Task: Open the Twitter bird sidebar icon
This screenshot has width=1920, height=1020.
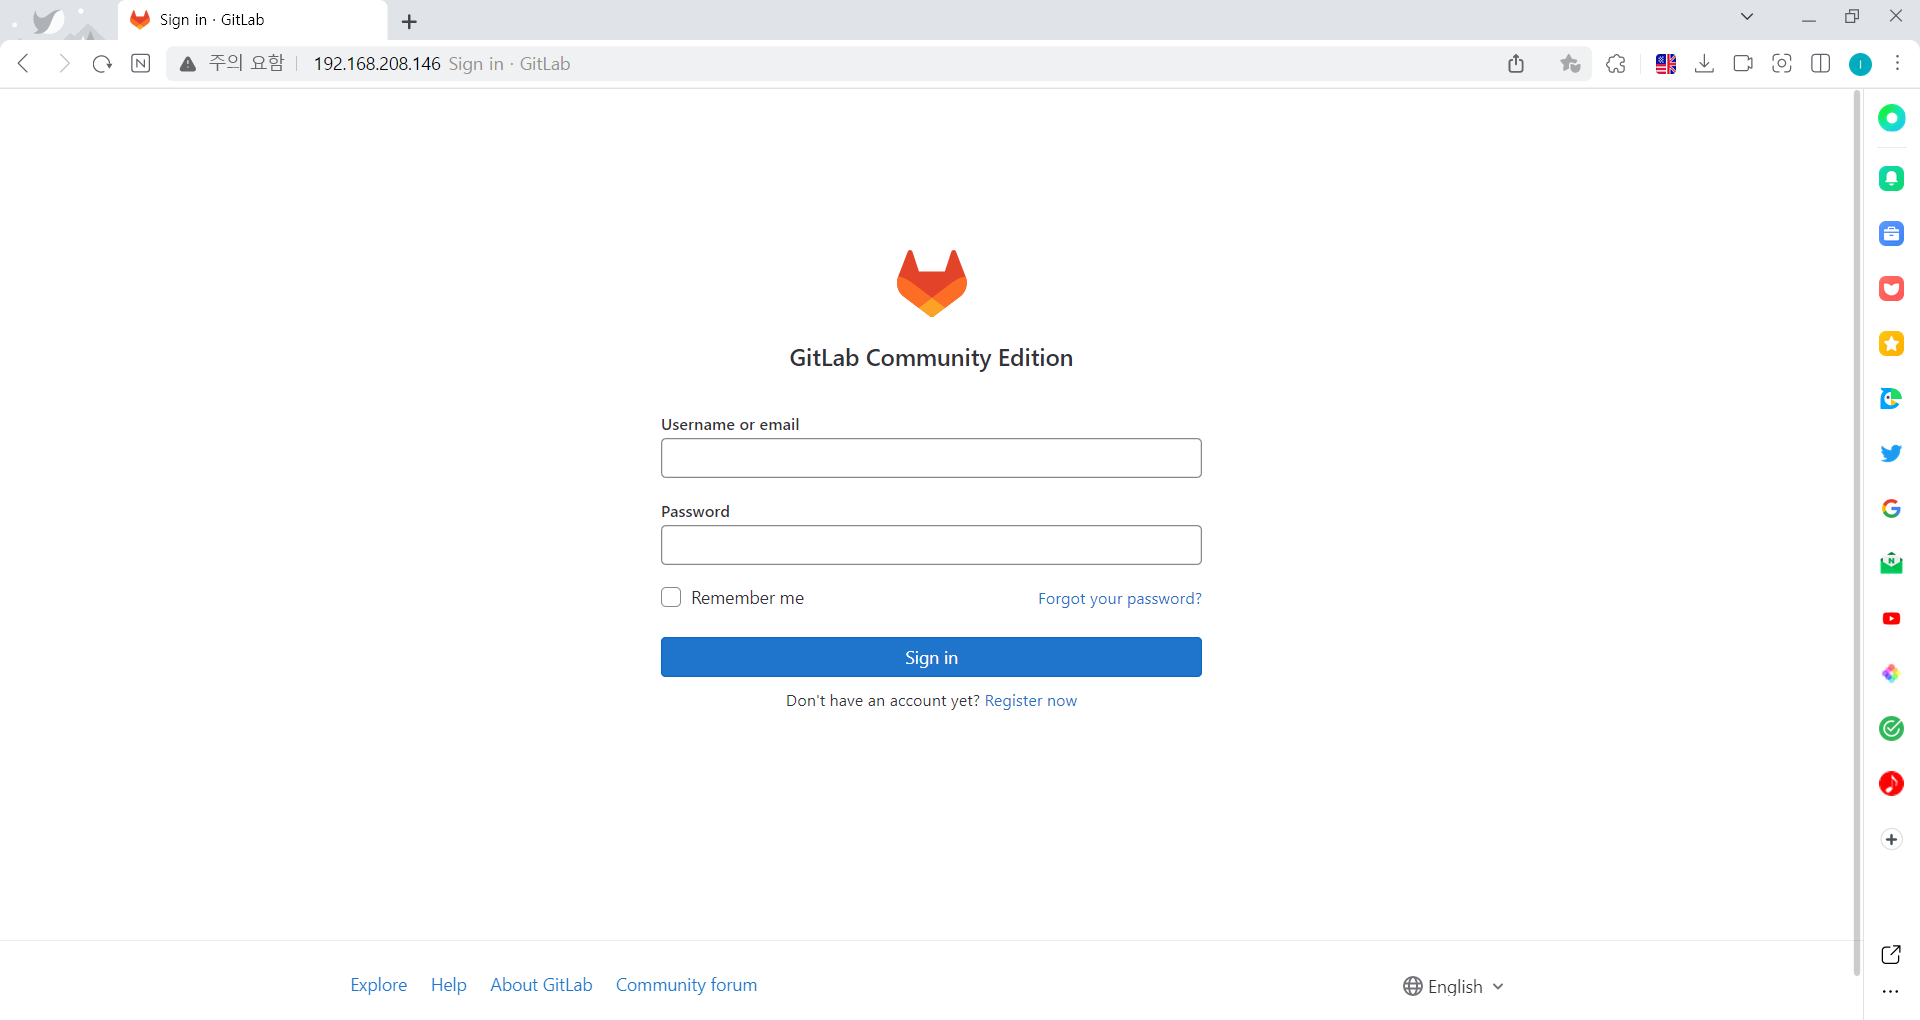Action: pyautogui.click(x=1891, y=454)
